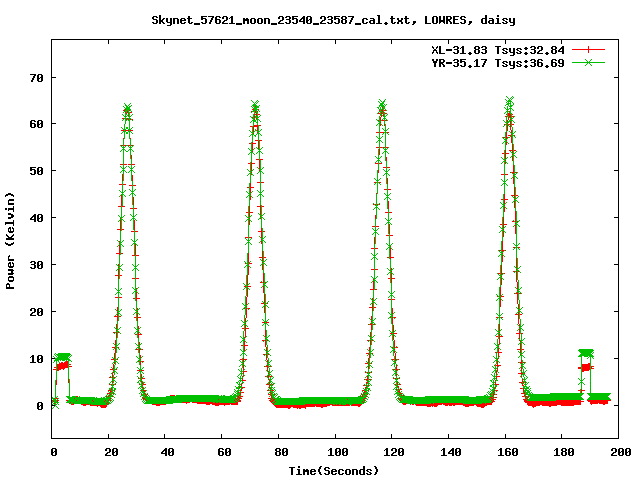Click the Time(Seconds) axis label
Image resolution: width=640 pixels, height=480 pixels.
tap(334, 471)
